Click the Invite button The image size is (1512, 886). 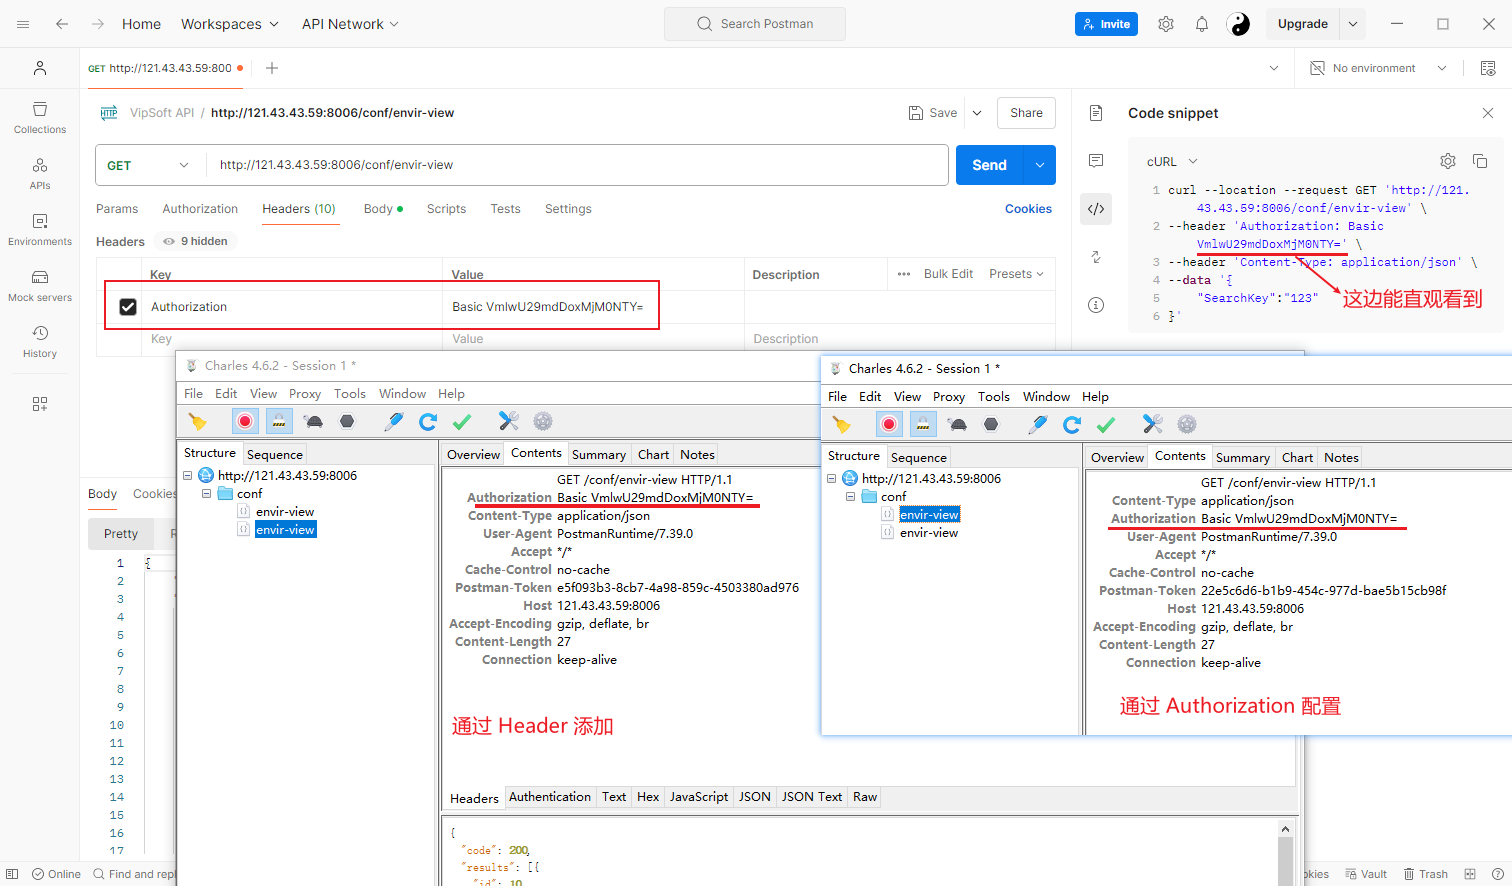(1106, 24)
